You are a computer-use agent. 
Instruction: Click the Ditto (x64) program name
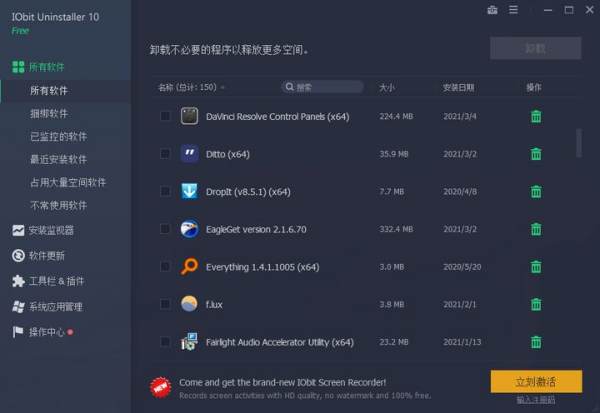[228, 154]
